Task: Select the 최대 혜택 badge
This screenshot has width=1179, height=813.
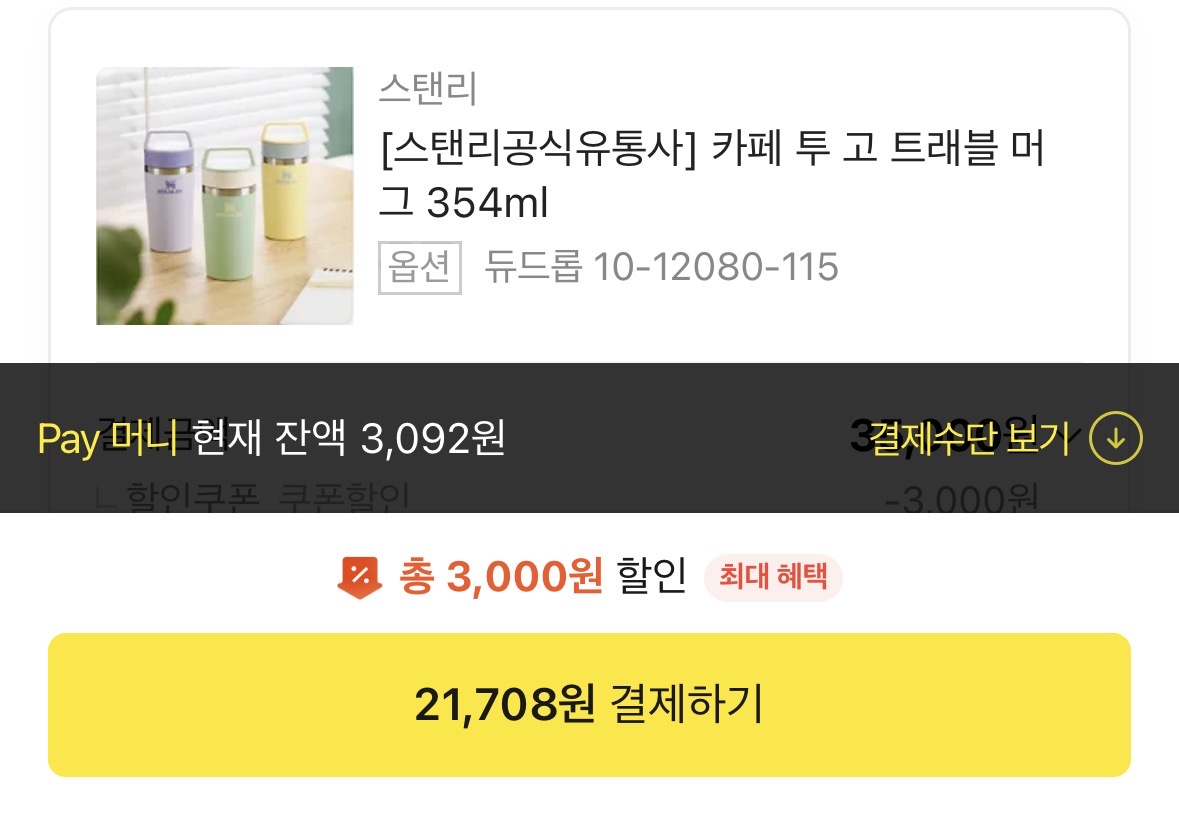Action: point(773,577)
